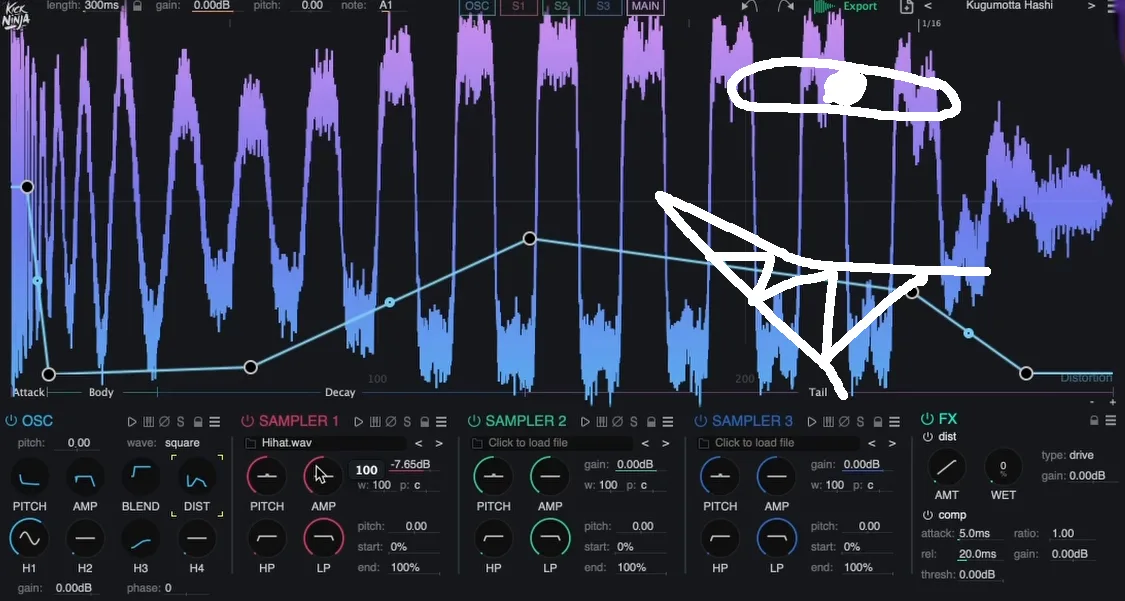Open the OSC hamburger menu
Image resolution: width=1125 pixels, height=601 pixels.
(215, 422)
